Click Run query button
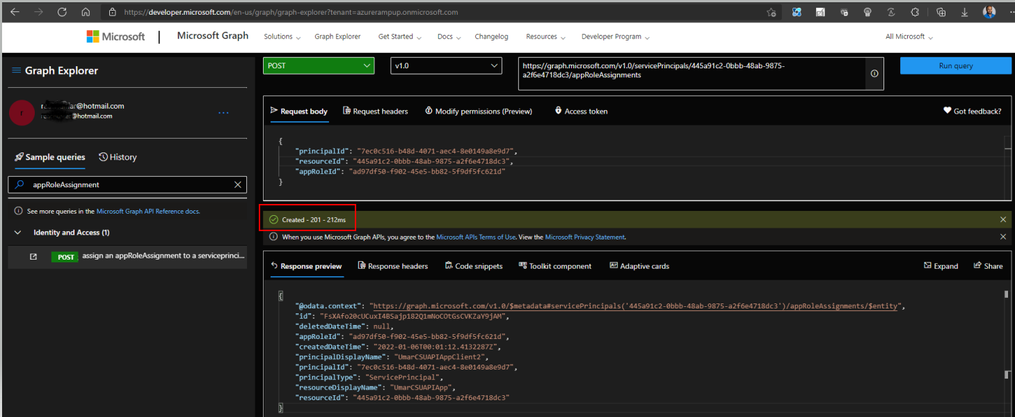This screenshot has height=417, width=1015. (955, 65)
